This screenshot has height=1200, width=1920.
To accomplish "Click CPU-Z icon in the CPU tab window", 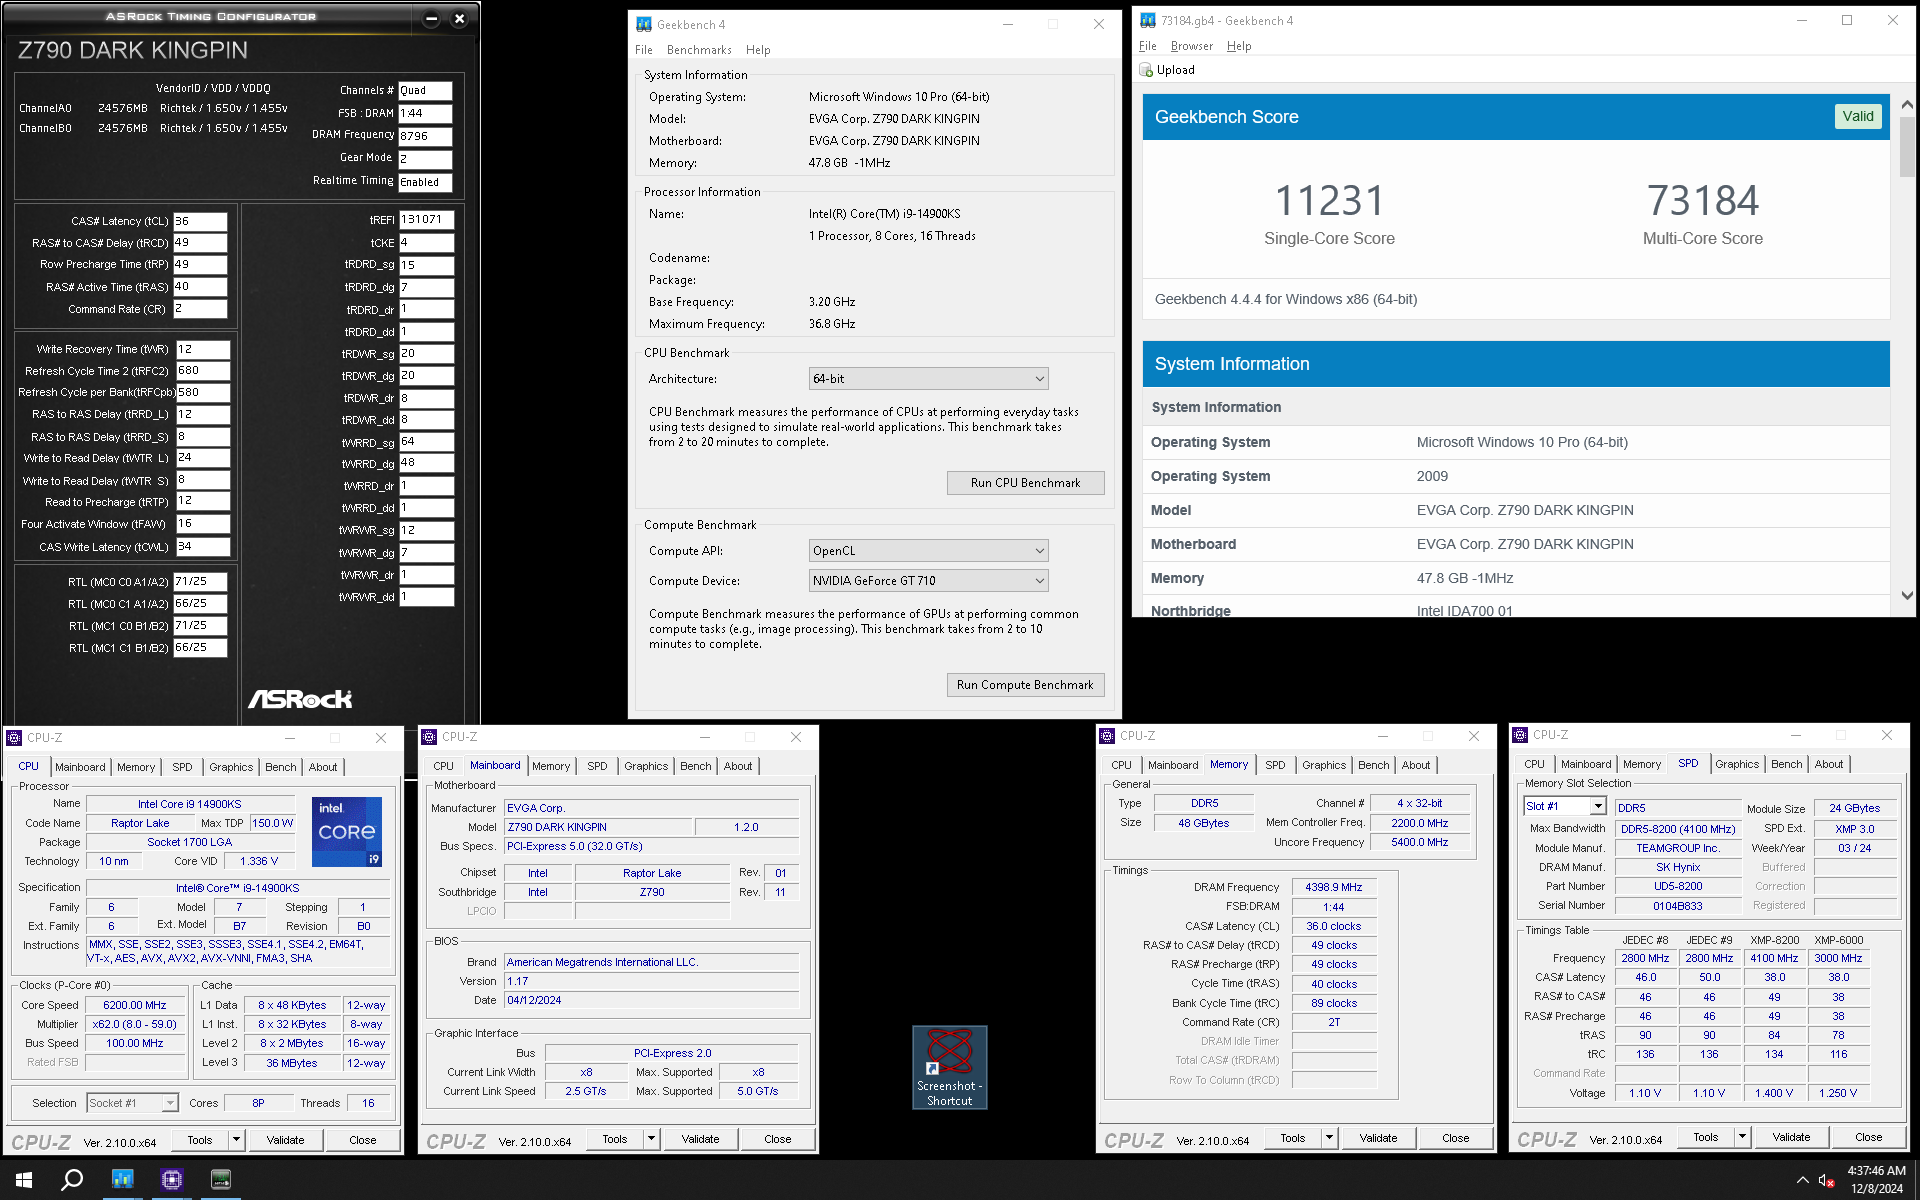I will click(x=14, y=738).
